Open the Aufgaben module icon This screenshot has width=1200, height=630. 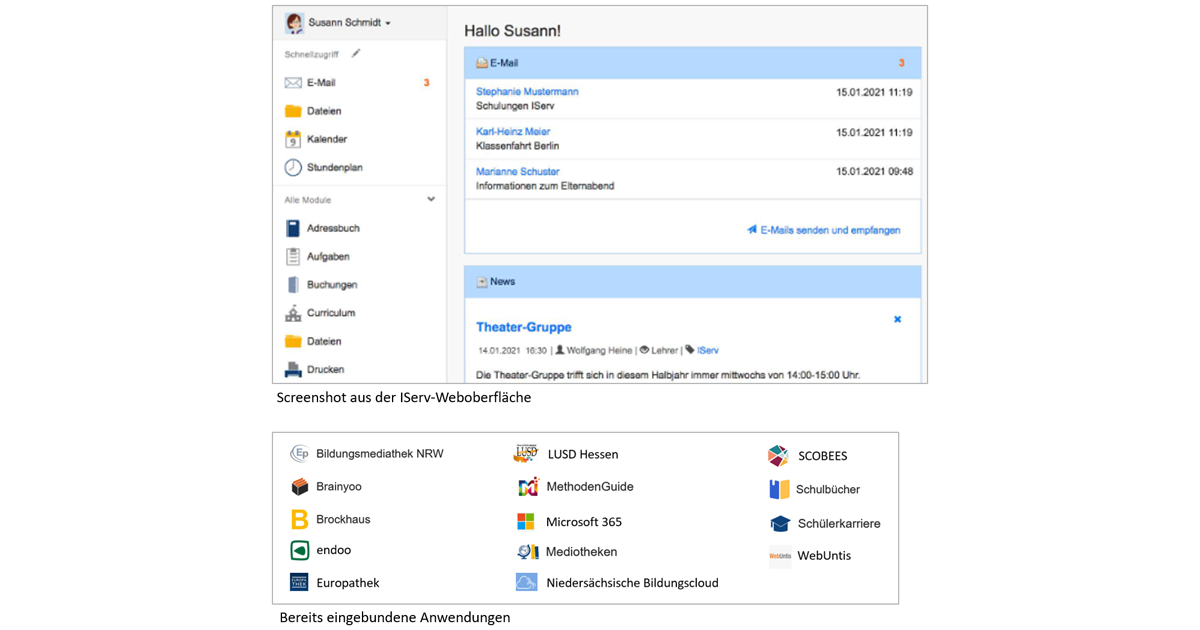[x=293, y=257]
